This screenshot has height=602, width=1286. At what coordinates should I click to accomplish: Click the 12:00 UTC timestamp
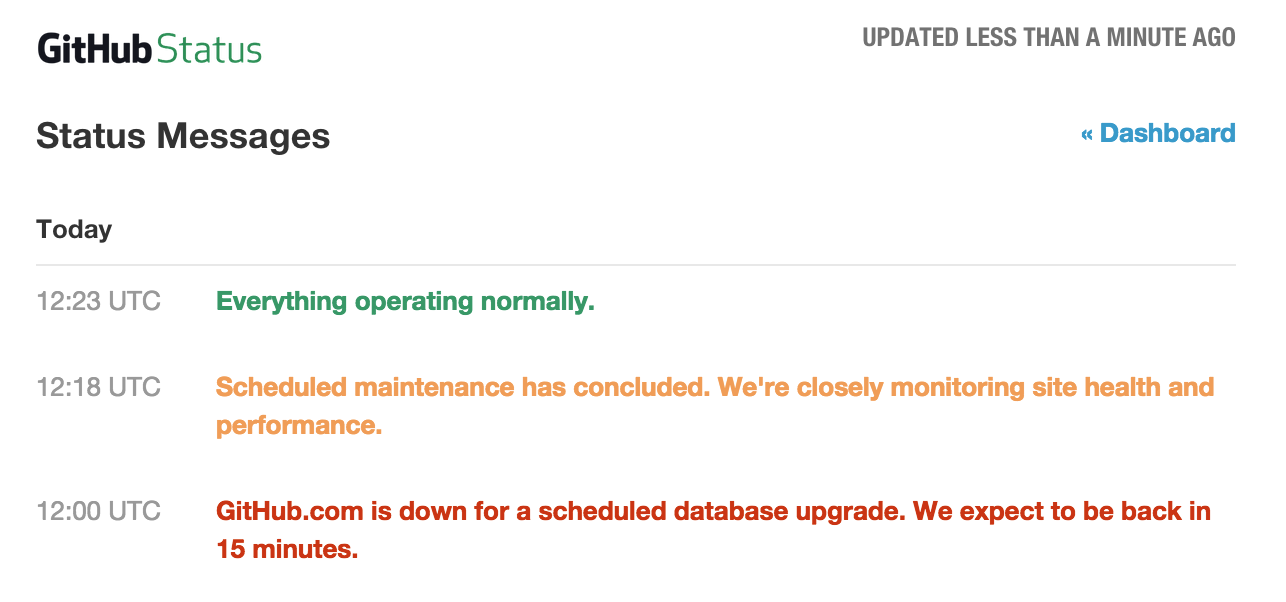98,512
